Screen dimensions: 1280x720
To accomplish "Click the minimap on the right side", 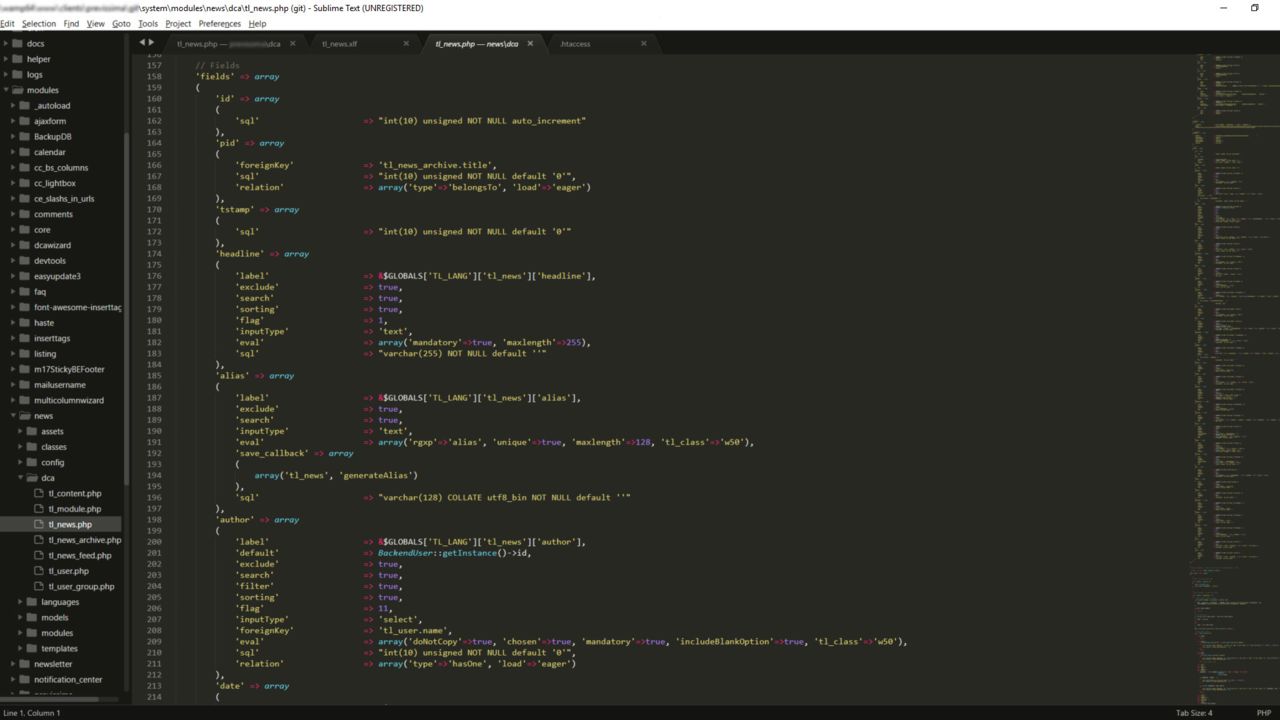I will (x=1234, y=380).
